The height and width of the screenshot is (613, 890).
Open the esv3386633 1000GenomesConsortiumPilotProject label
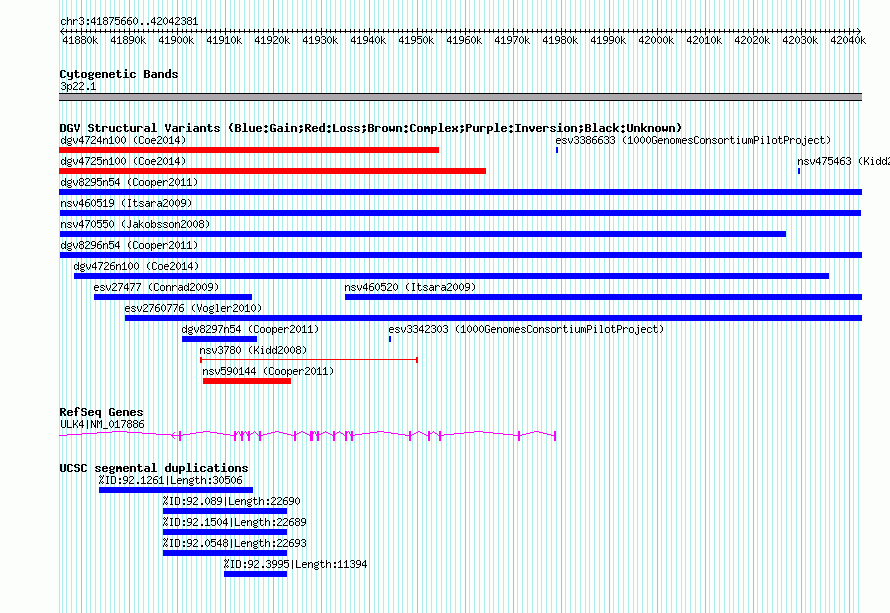tap(693, 140)
